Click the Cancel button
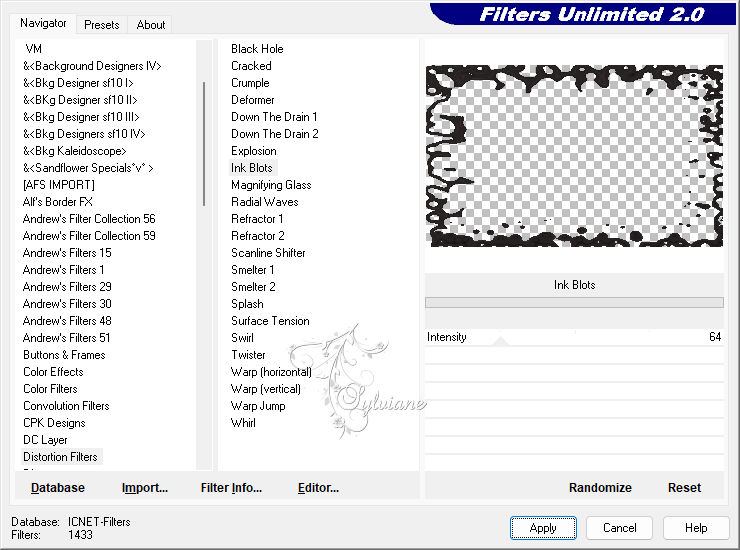Viewport: 740px width, 550px height. pos(619,528)
